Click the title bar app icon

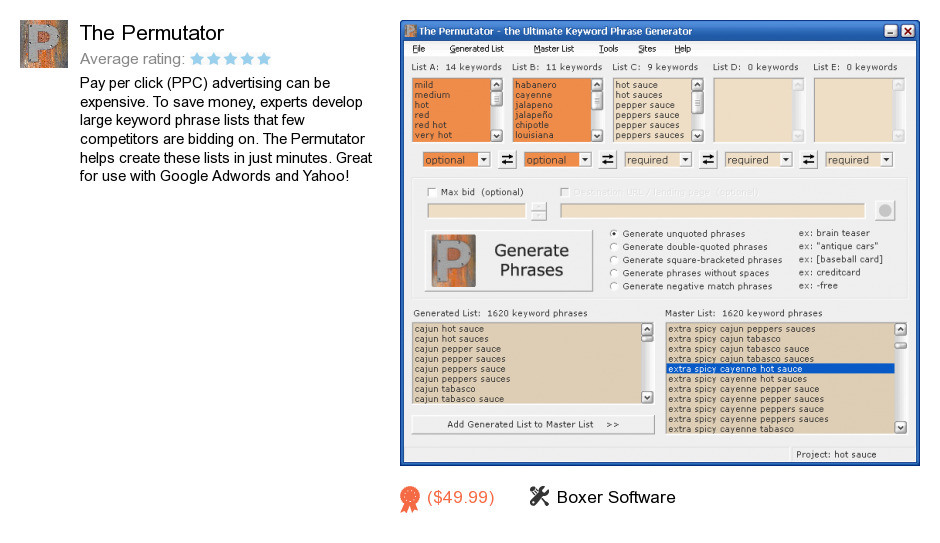(410, 31)
